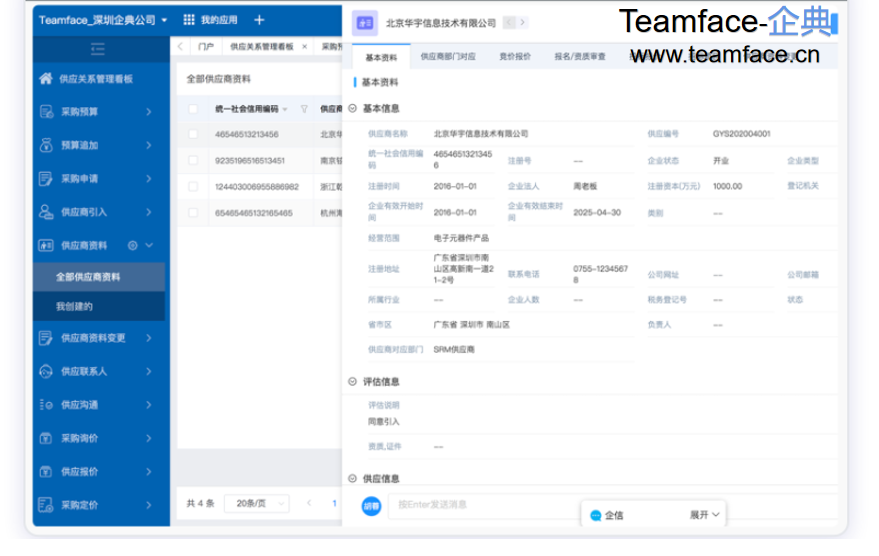Open the 20条/页 page size dropdown
879x556 pixels.
coord(257,503)
